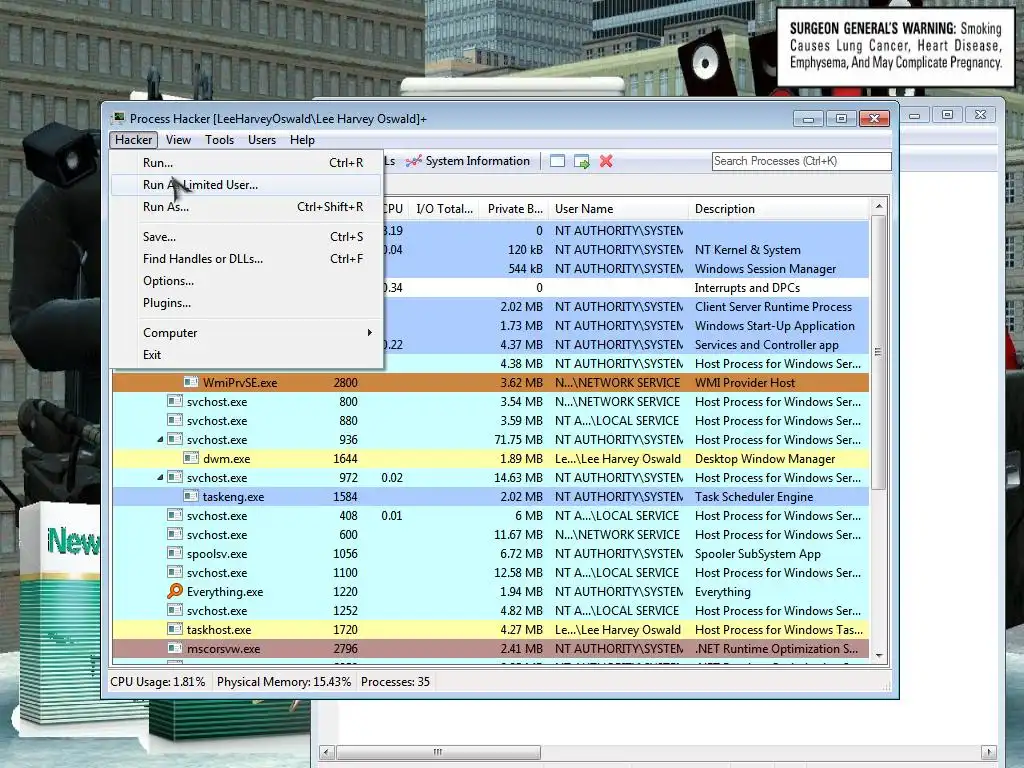Click the Everything.exe magnifier icon
This screenshot has width=1024, height=768.
click(174, 591)
